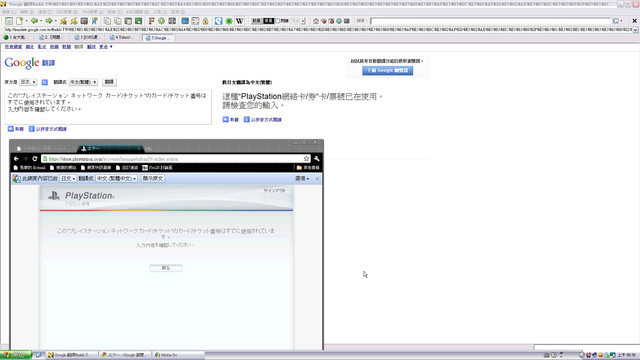Click the 戻る button on PlayStation page

point(166,268)
